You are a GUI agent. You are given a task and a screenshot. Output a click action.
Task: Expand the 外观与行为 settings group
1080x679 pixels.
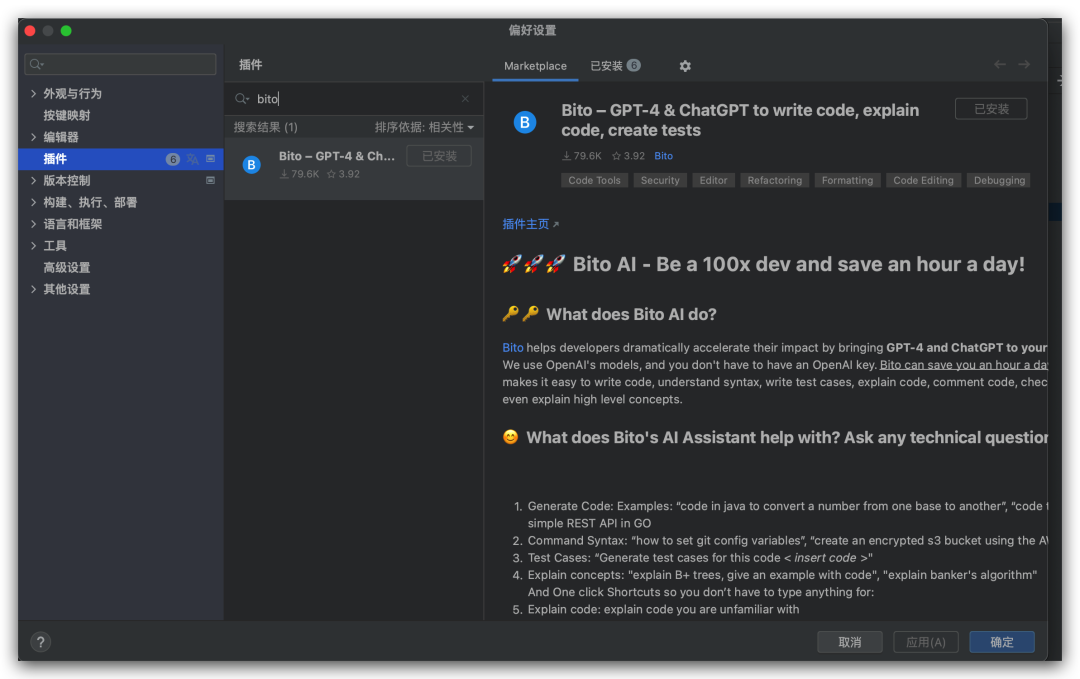33,93
